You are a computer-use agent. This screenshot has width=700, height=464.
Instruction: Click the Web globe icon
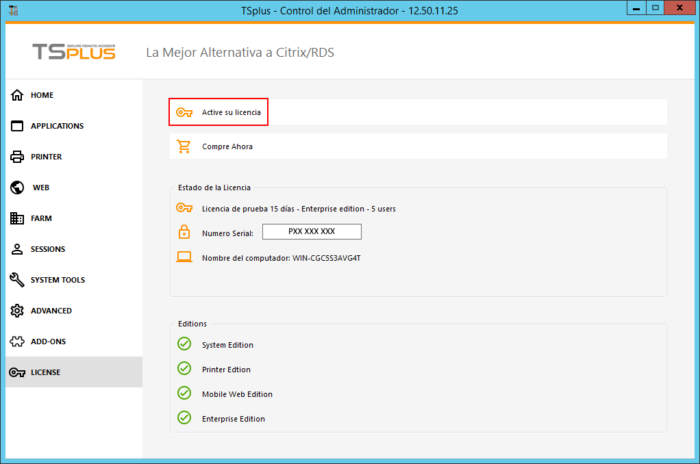coord(17,188)
